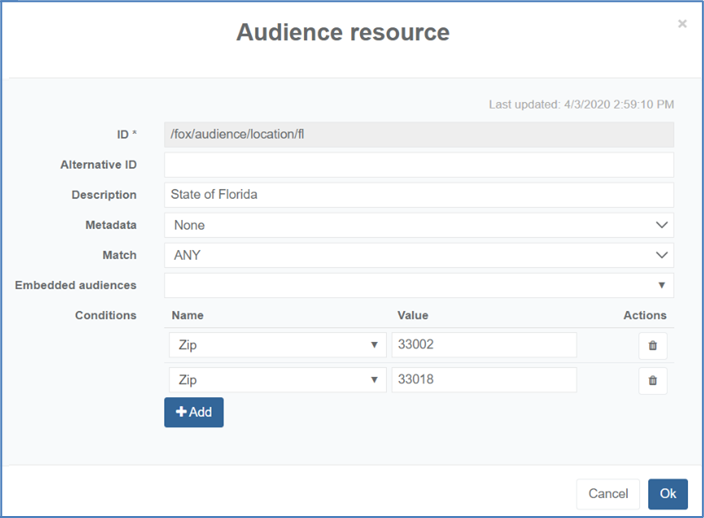This screenshot has width=704, height=518.
Task: Open the Embedded audiences dropdown
Action: coord(418,285)
